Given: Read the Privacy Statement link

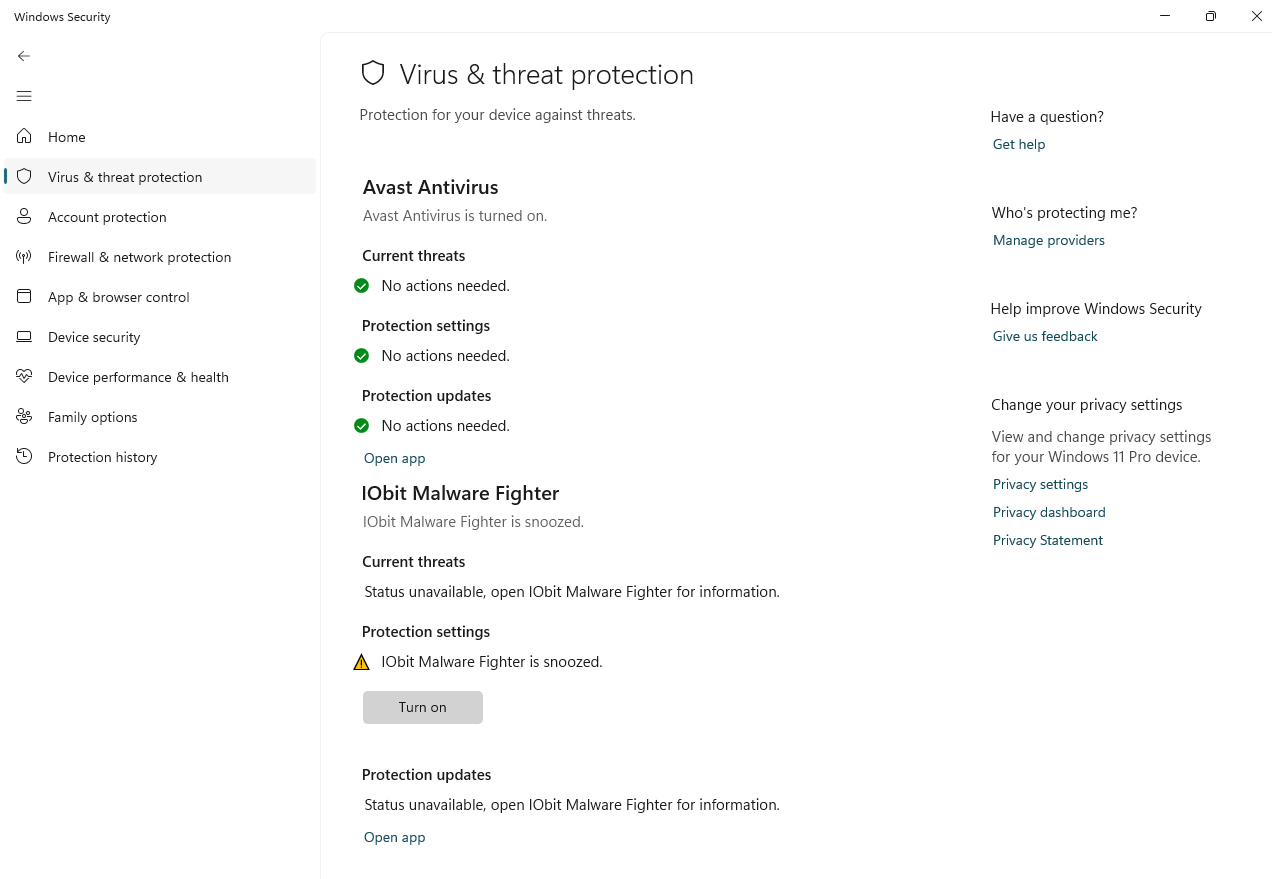Looking at the screenshot, I should pos(1047,540).
